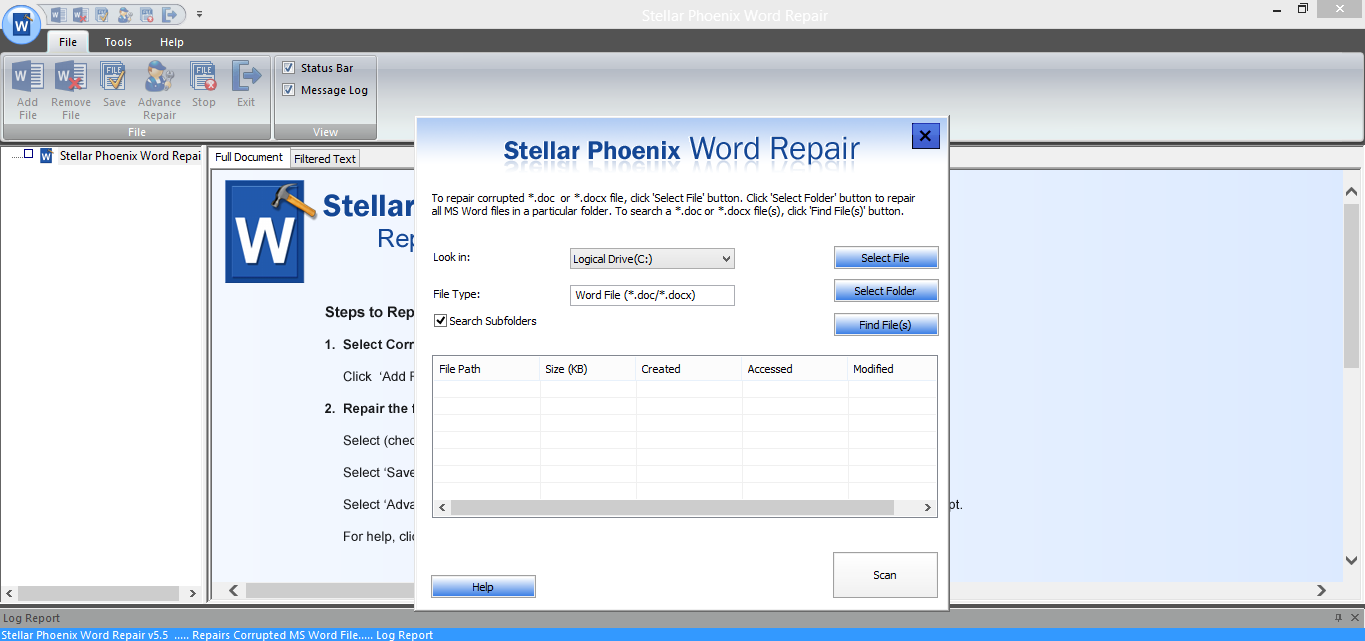This screenshot has width=1365, height=641.
Task: Sort by Created column header
Action: point(689,369)
